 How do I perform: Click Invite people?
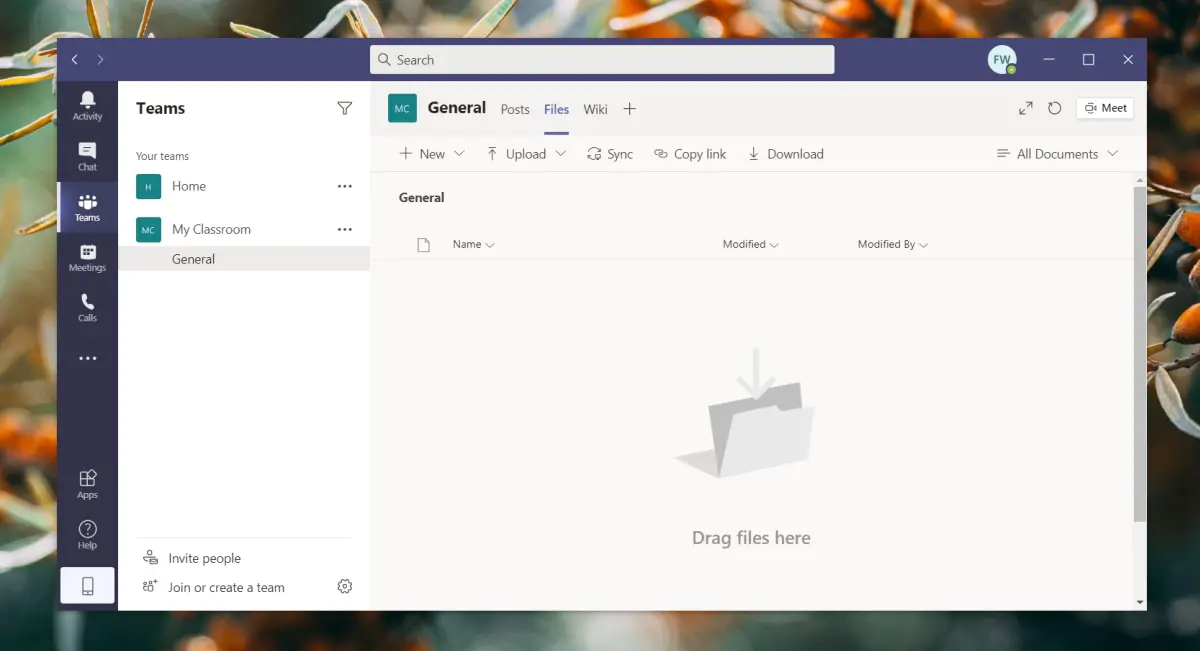pyautogui.click(x=192, y=558)
